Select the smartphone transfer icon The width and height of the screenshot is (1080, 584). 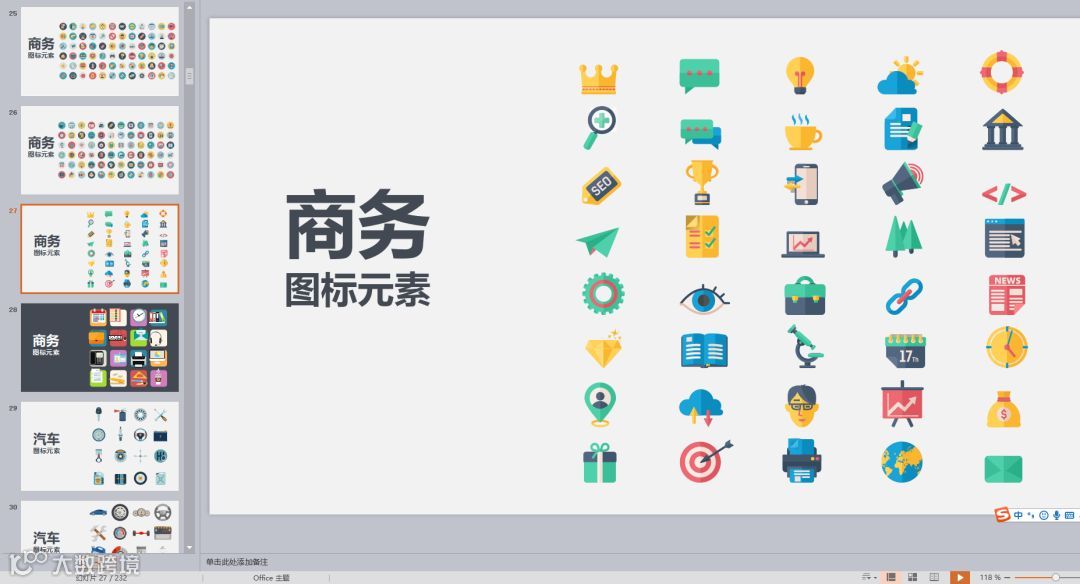801,184
